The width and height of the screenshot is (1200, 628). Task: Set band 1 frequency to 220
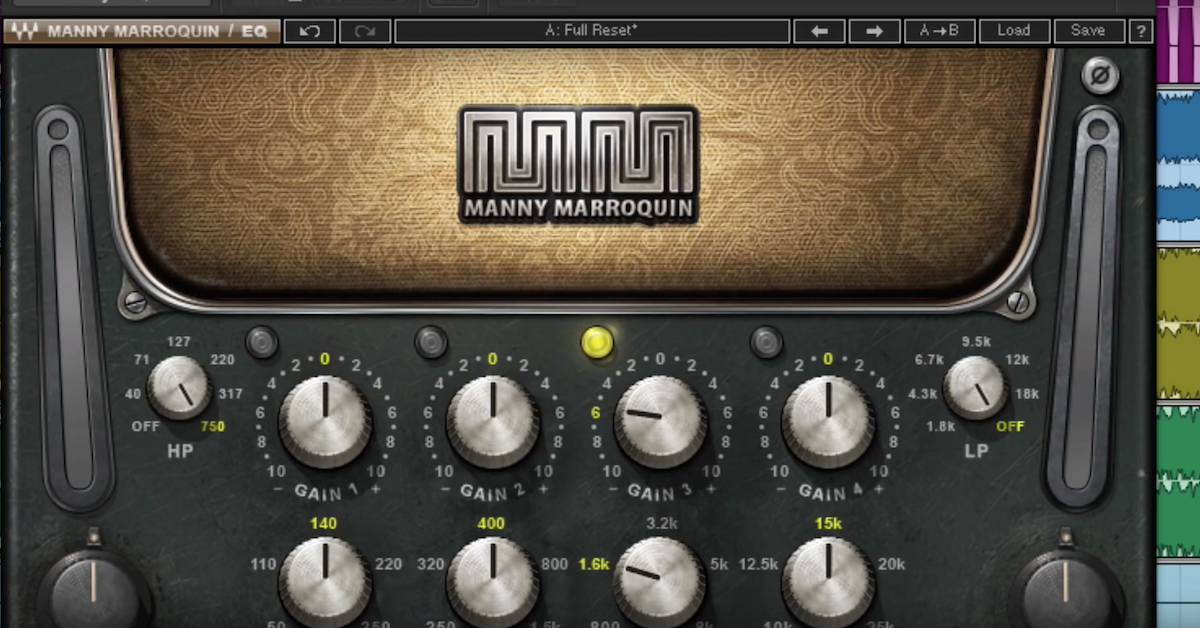(x=388, y=565)
